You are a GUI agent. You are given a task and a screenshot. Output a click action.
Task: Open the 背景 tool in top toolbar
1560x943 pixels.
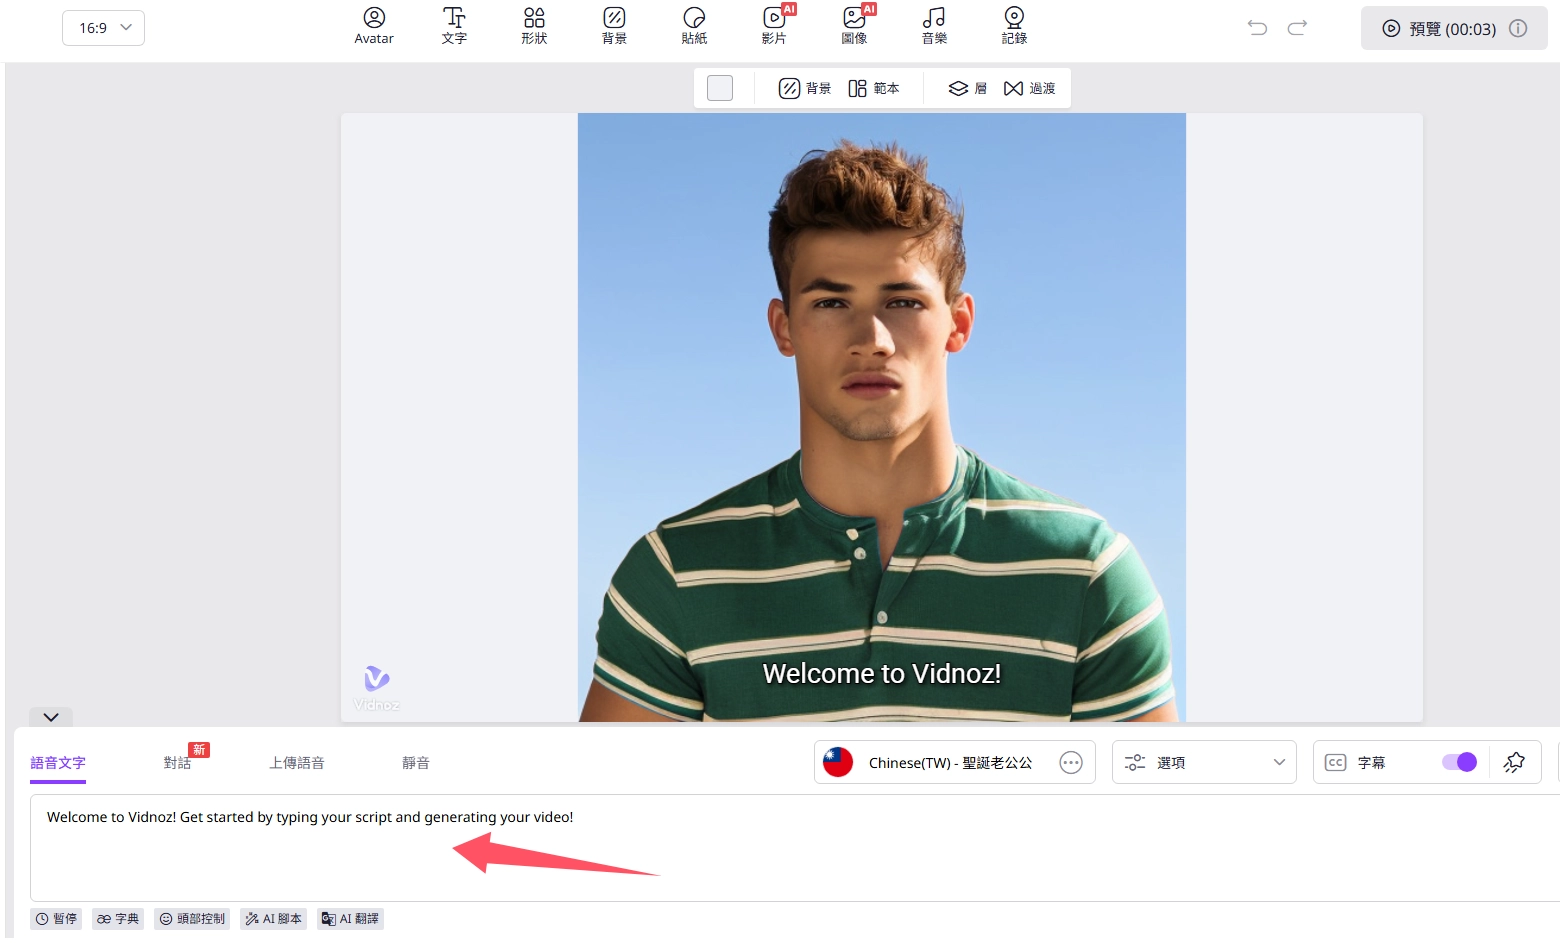click(614, 26)
